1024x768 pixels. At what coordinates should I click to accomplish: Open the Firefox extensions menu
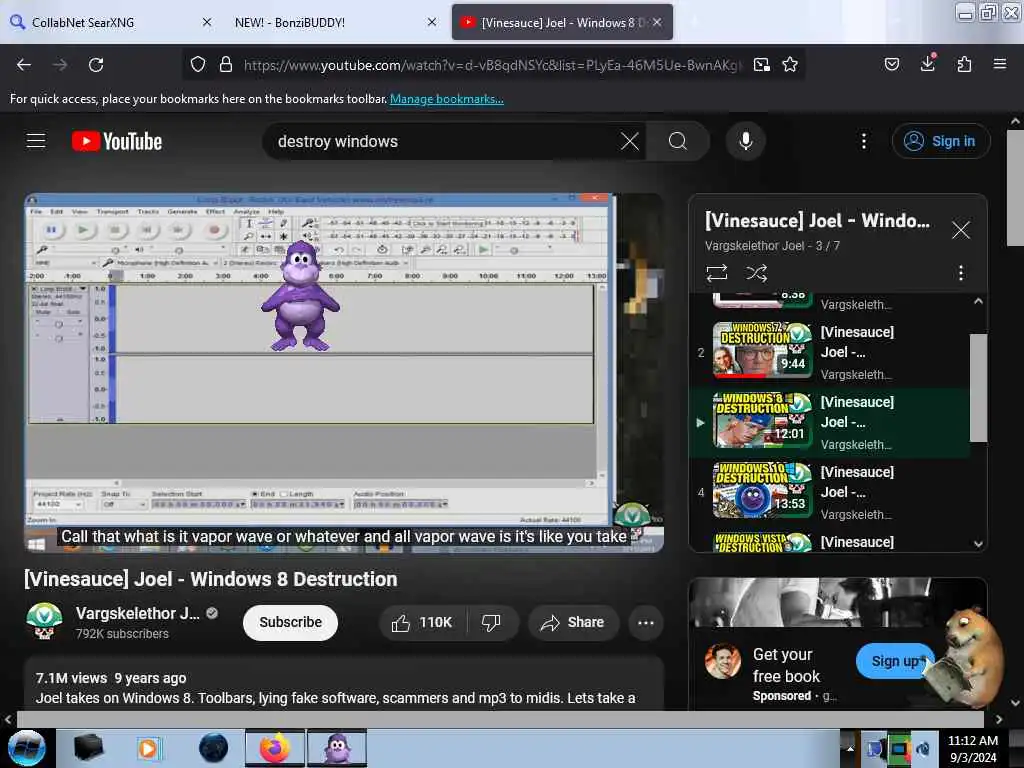pyautogui.click(x=964, y=64)
